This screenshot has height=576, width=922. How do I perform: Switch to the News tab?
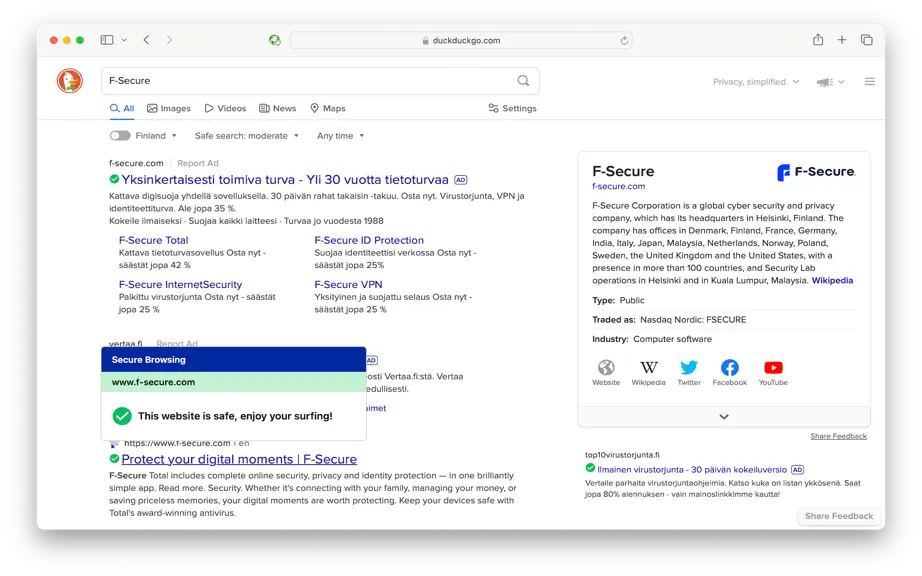coord(278,108)
